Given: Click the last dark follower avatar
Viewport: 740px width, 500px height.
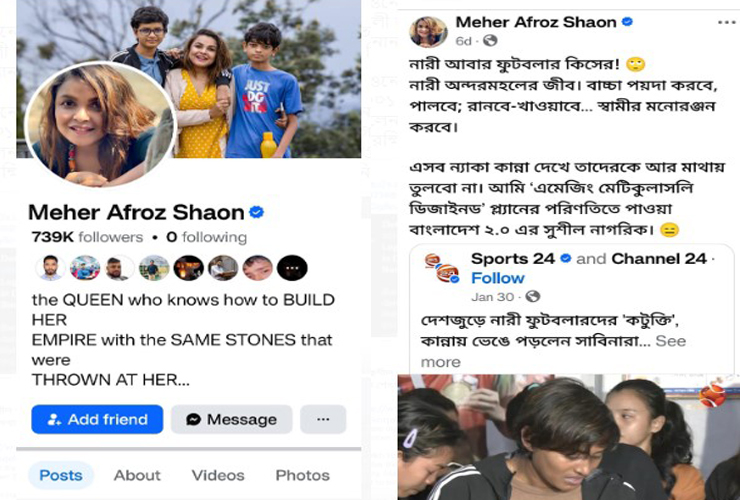Looking at the screenshot, I should 292,268.
